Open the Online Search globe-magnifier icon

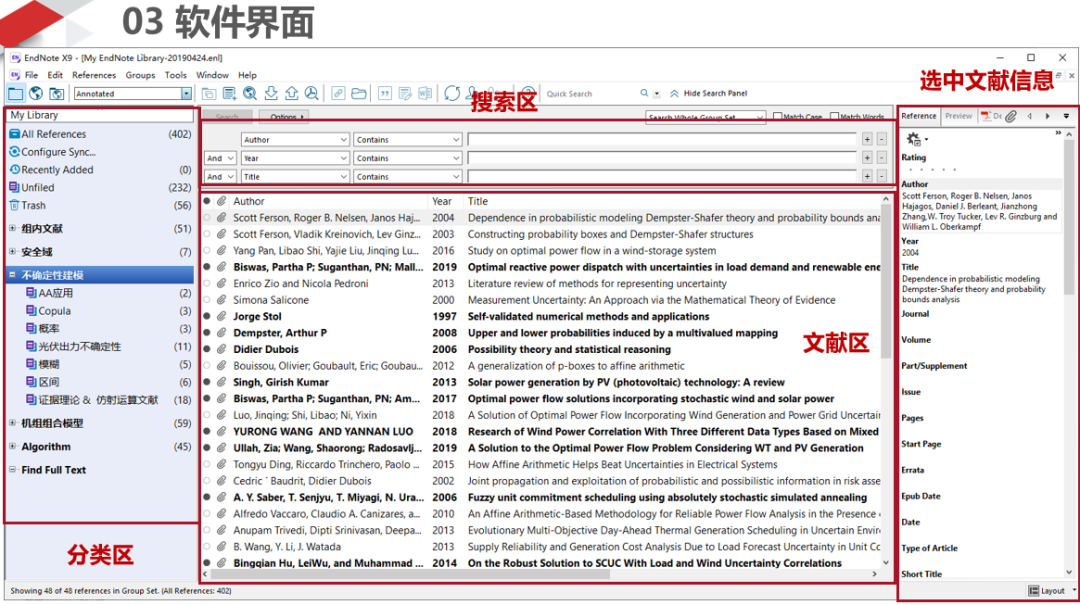click(x=250, y=94)
